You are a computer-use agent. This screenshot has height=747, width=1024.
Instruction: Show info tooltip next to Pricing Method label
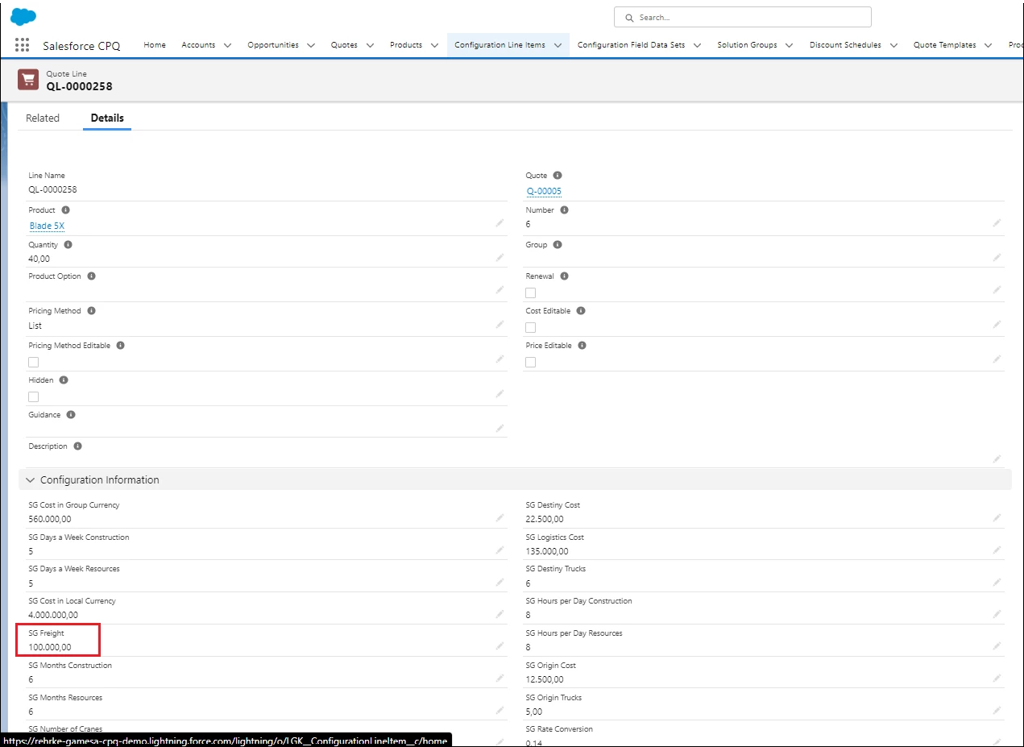pyautogui.click(x=91, y=311)
